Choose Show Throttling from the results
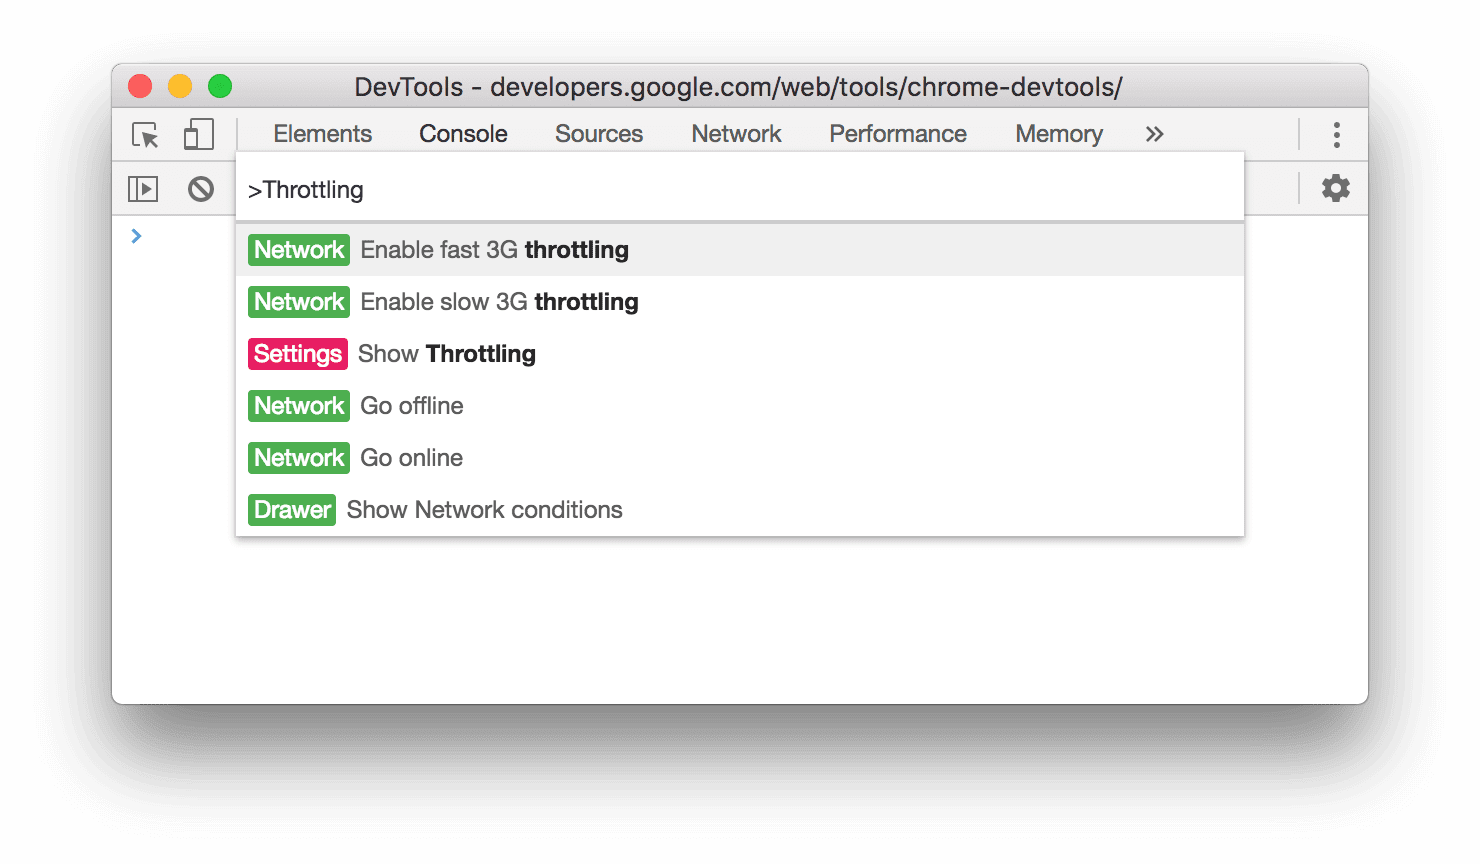Screen dimensions: 1480x864 click(447, 354)
